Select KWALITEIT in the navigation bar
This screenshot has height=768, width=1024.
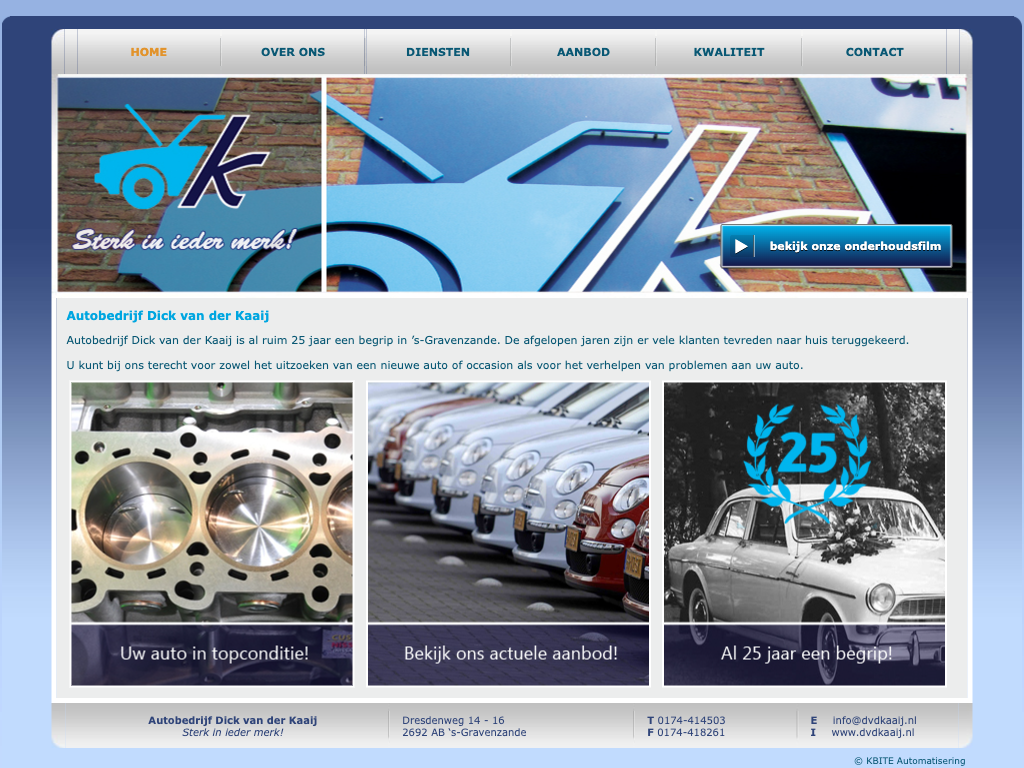tap(729, 52)
